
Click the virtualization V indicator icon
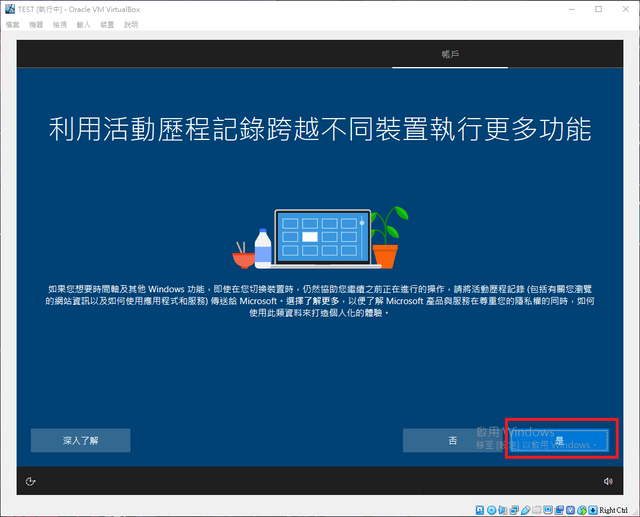click(570, 510)
